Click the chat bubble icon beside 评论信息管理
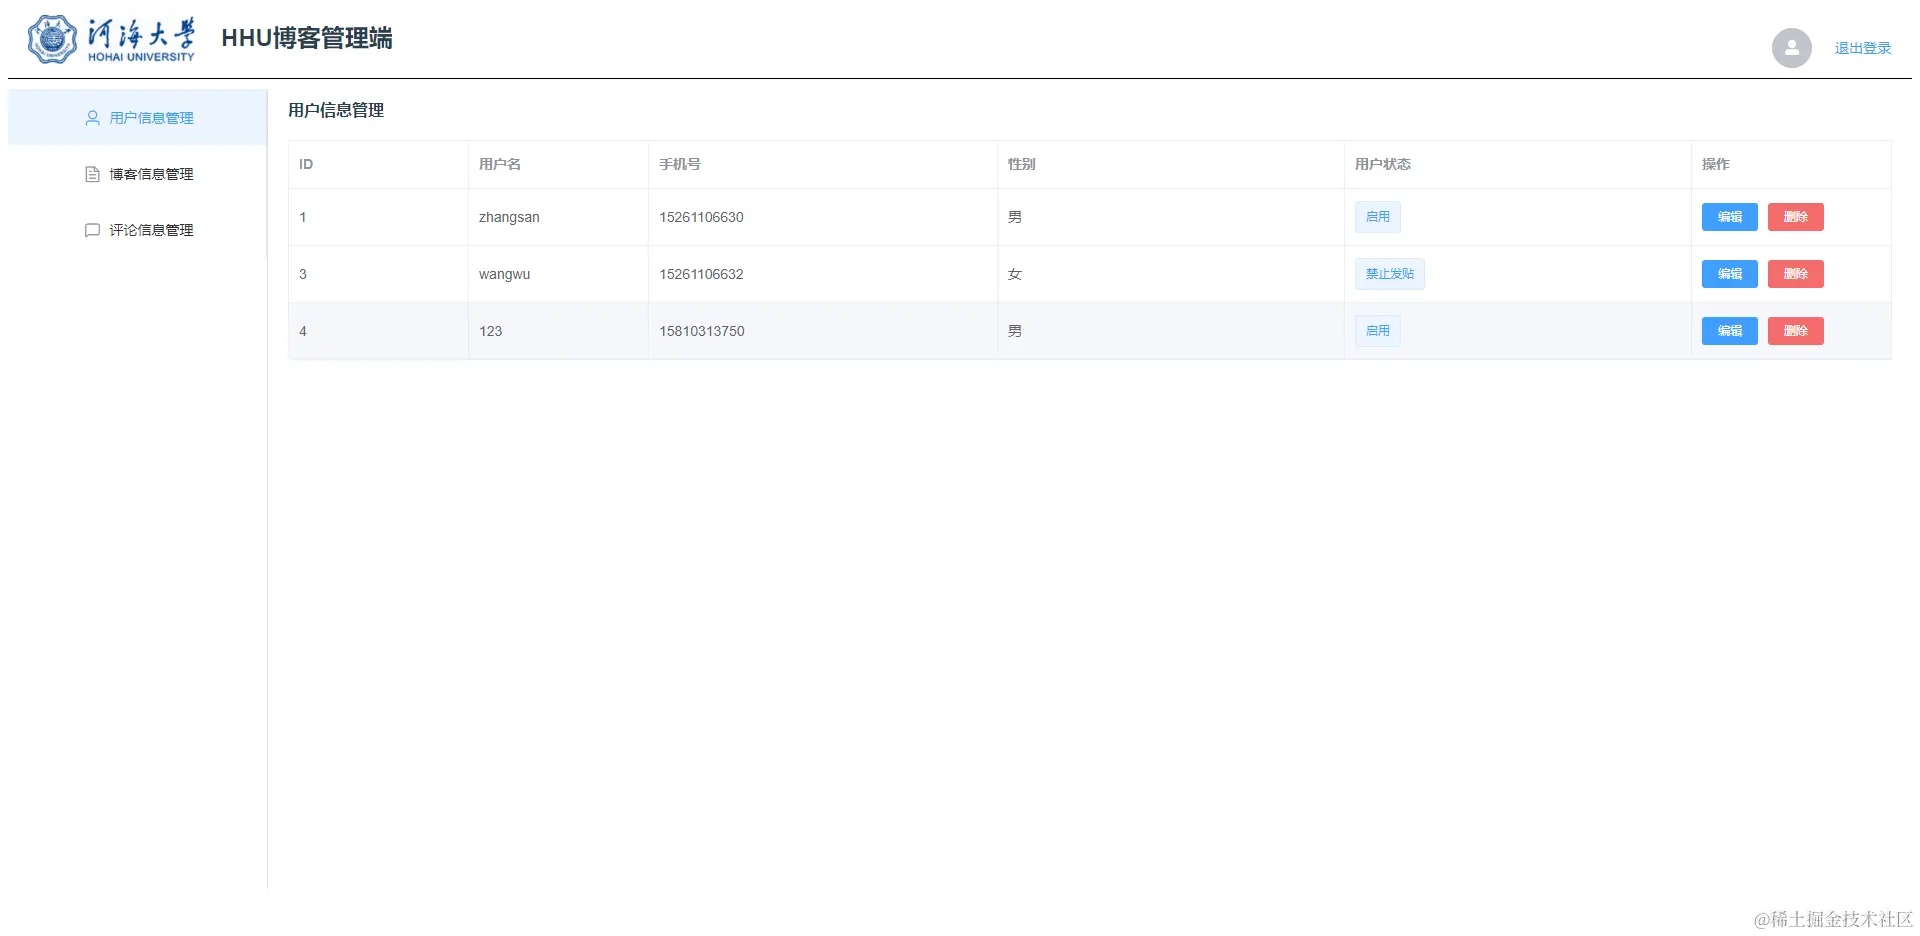 (x=93, y=230)
